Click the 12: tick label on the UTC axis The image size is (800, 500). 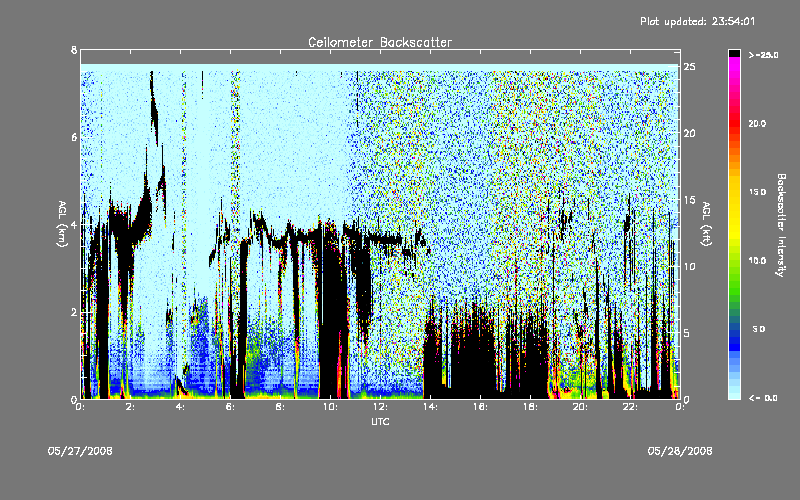380,407
